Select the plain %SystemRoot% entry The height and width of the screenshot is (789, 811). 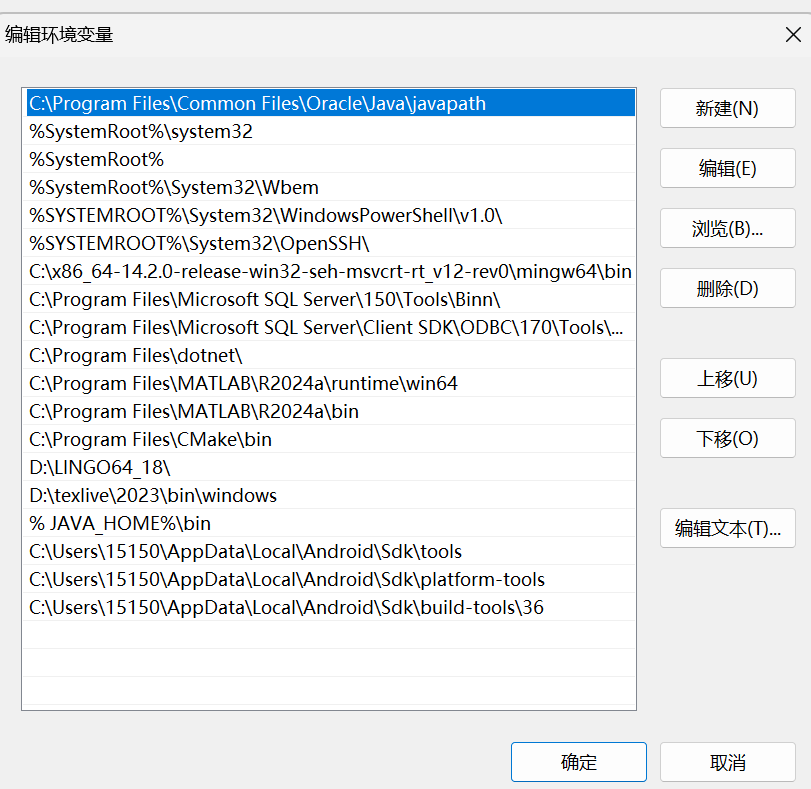pos(331,159)
